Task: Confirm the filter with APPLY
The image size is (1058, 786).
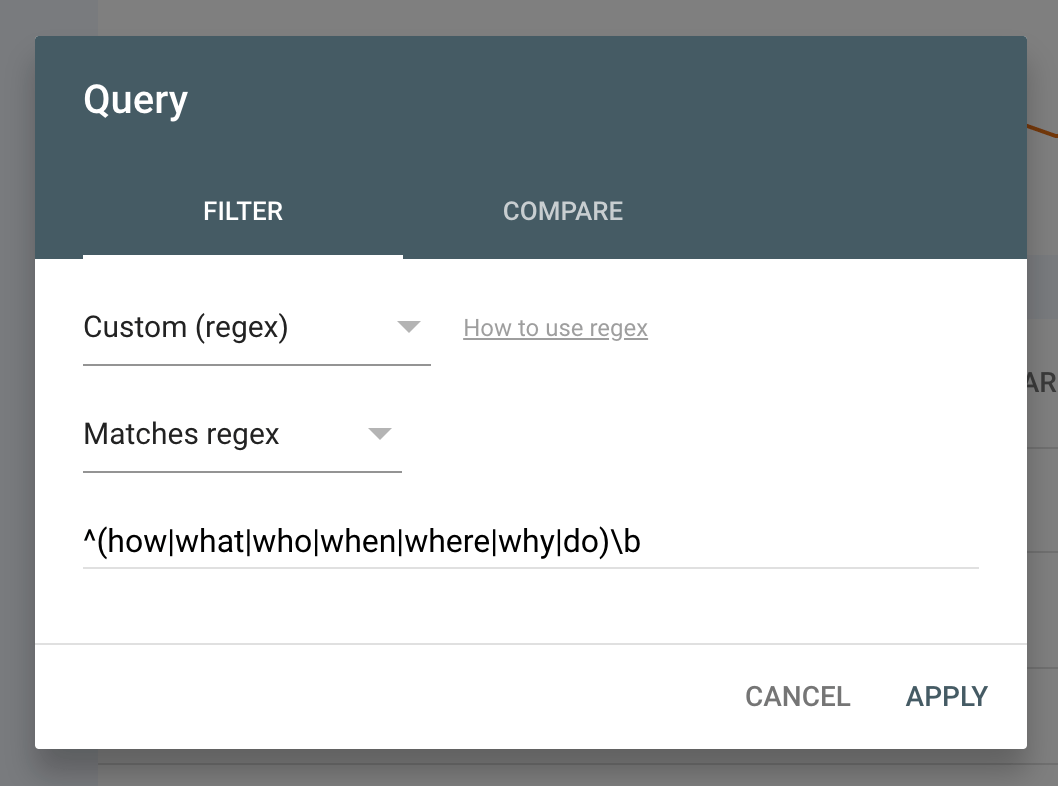Action: (945, 696)
